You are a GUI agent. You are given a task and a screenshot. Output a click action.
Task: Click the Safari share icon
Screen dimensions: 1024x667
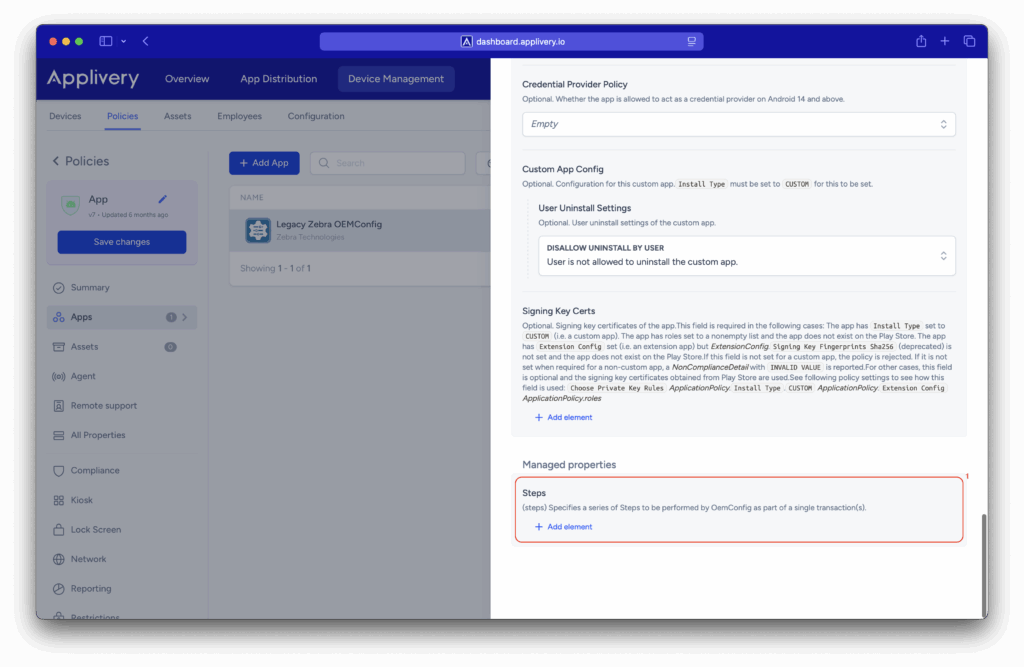click(x=921, y=41)
